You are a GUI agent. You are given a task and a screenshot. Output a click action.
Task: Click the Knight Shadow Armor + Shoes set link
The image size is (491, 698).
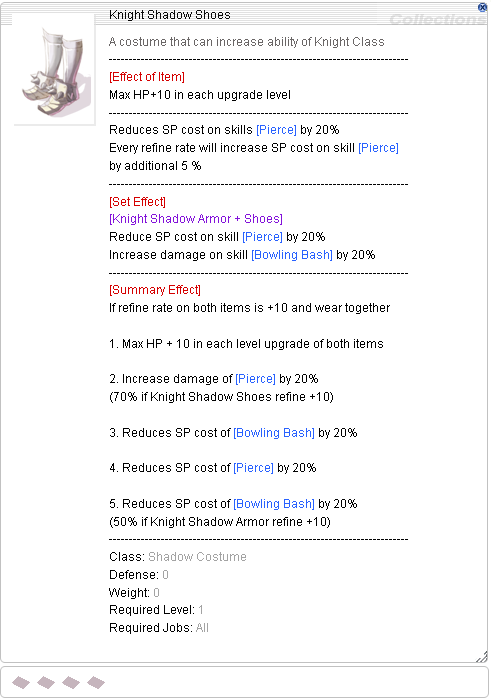[196, 219]
